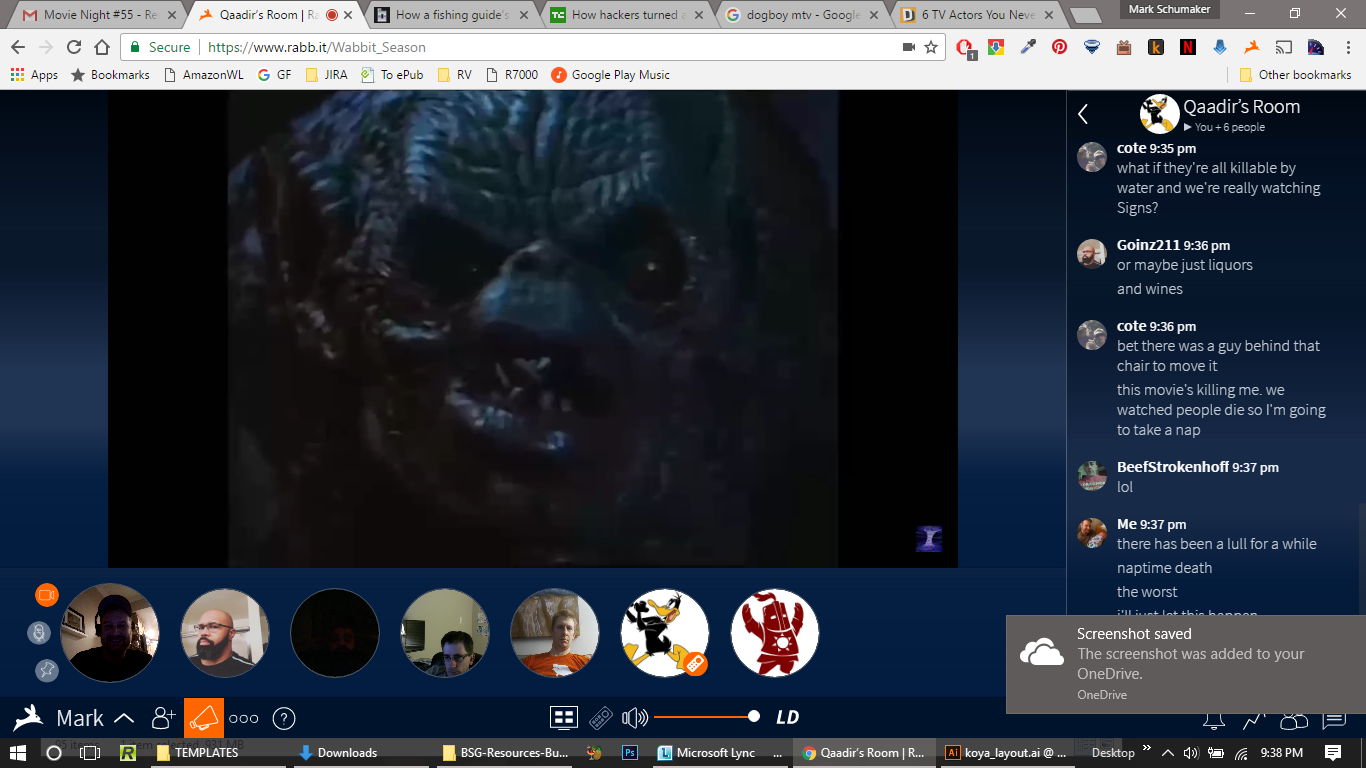The image size is (1366, 768).
Task: Open the three-circles more options
Action: point(244,718)
